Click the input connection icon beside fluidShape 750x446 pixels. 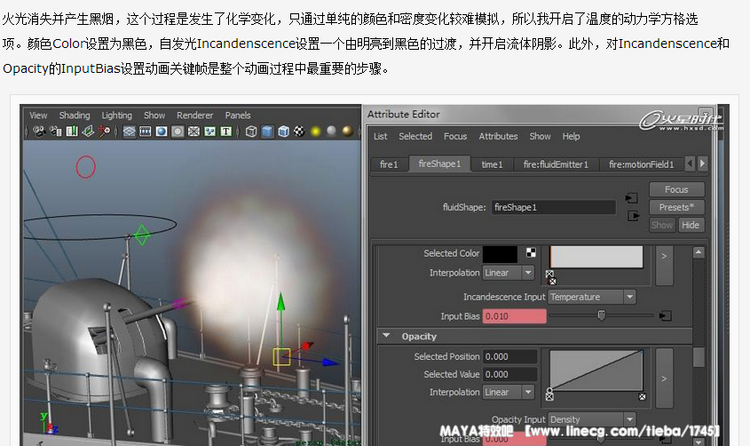click(x=631, y=198)
